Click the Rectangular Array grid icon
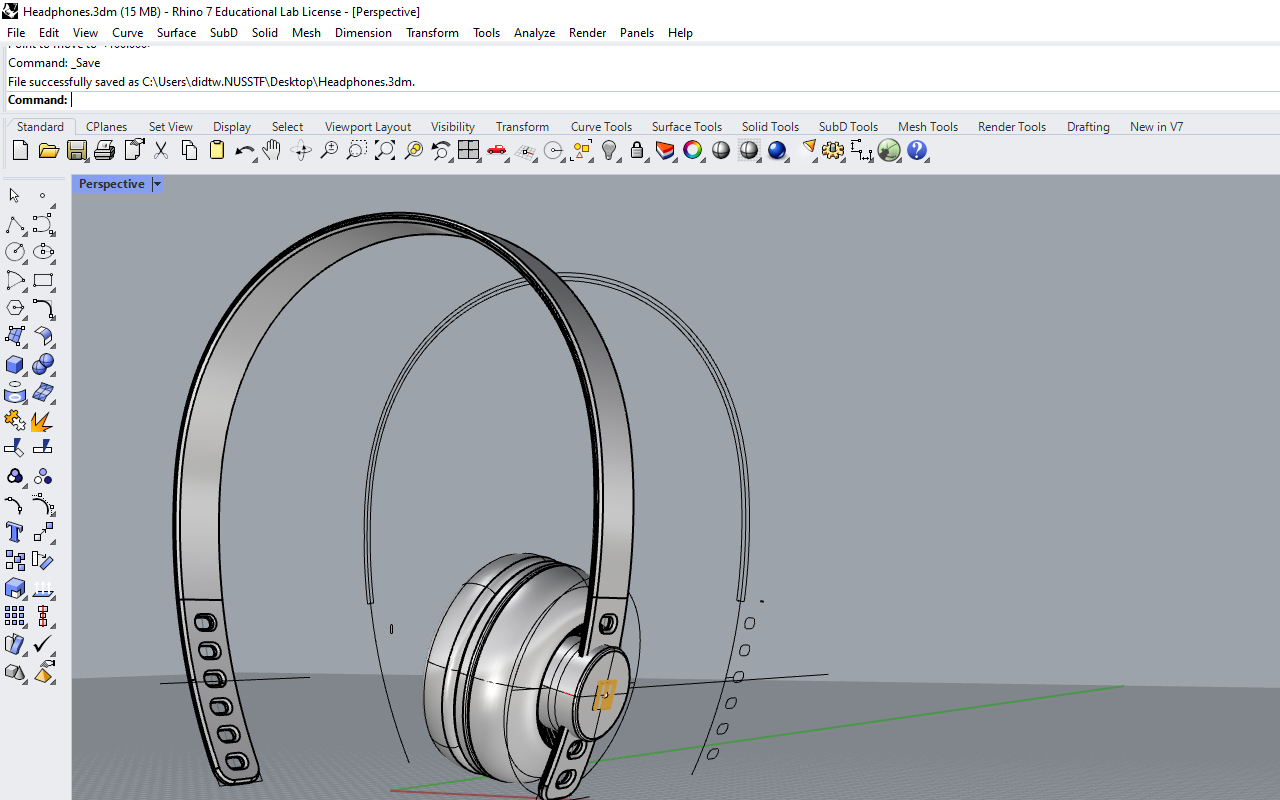 15,616
